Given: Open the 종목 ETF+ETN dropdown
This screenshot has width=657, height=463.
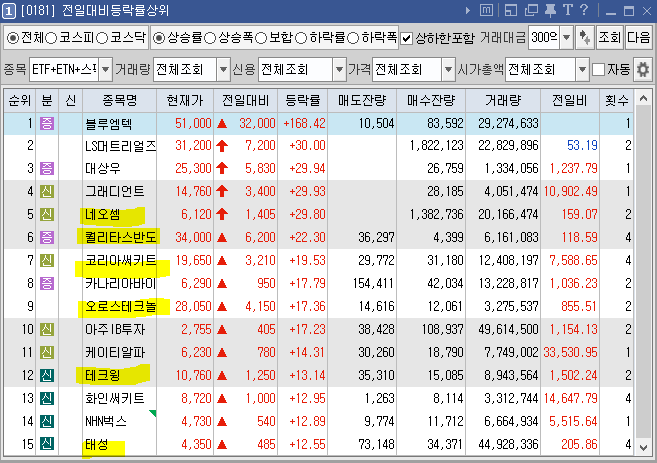Looking at the screenshot, I should tap(106, 70).
